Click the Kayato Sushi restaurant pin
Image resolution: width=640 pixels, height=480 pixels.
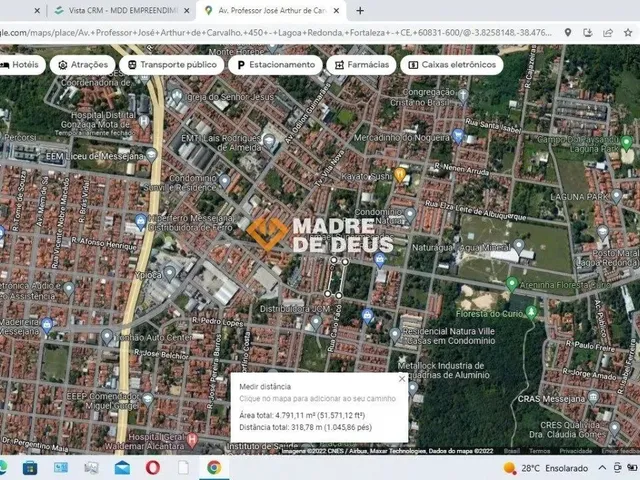pyautogui.click(x=400, y=174)
